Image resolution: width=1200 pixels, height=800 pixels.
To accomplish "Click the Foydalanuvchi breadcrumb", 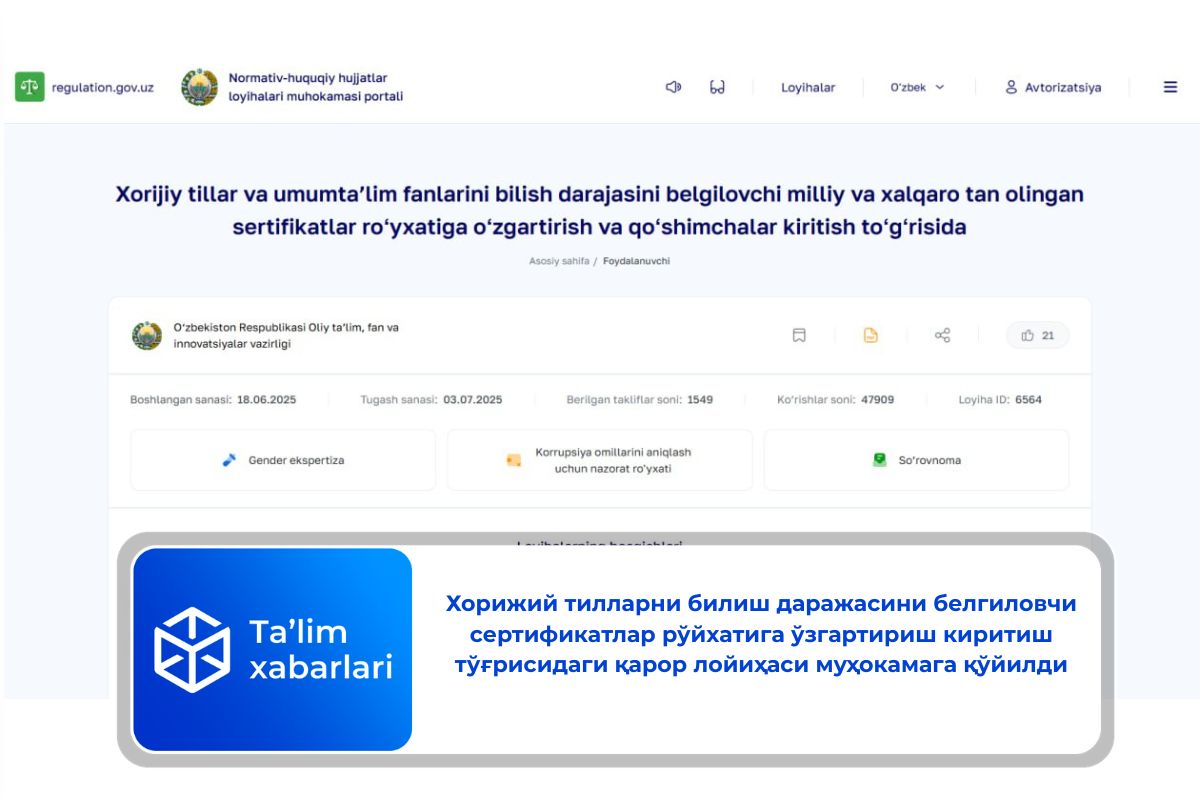I will click(636, 261).
